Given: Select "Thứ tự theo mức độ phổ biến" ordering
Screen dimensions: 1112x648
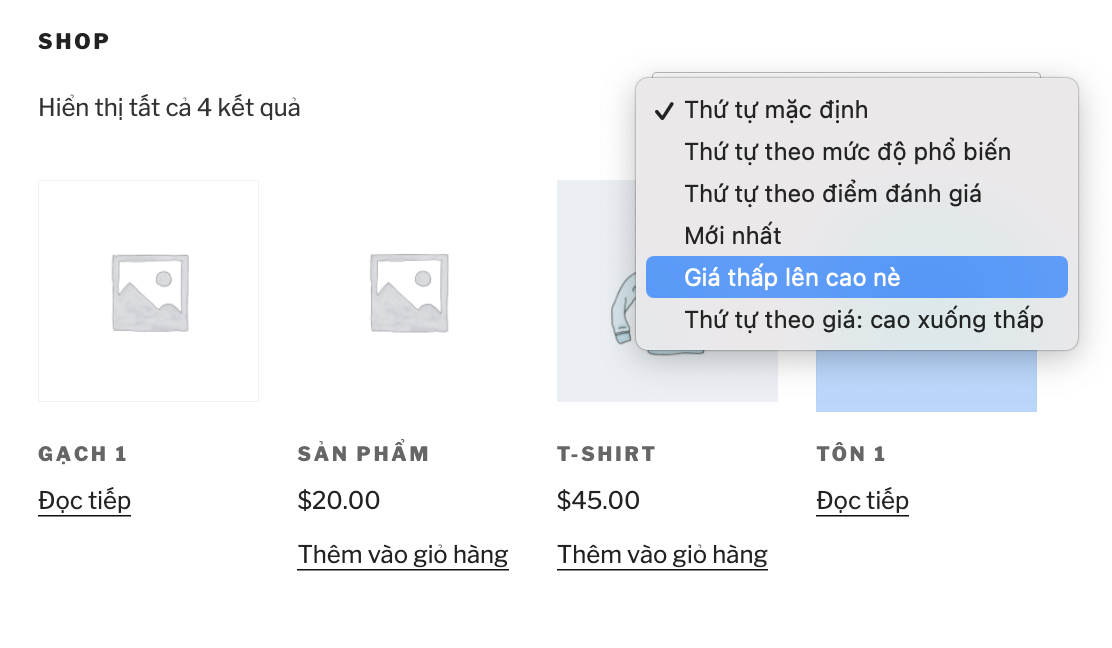Looking at the screenshot, I should pos(845,151).
